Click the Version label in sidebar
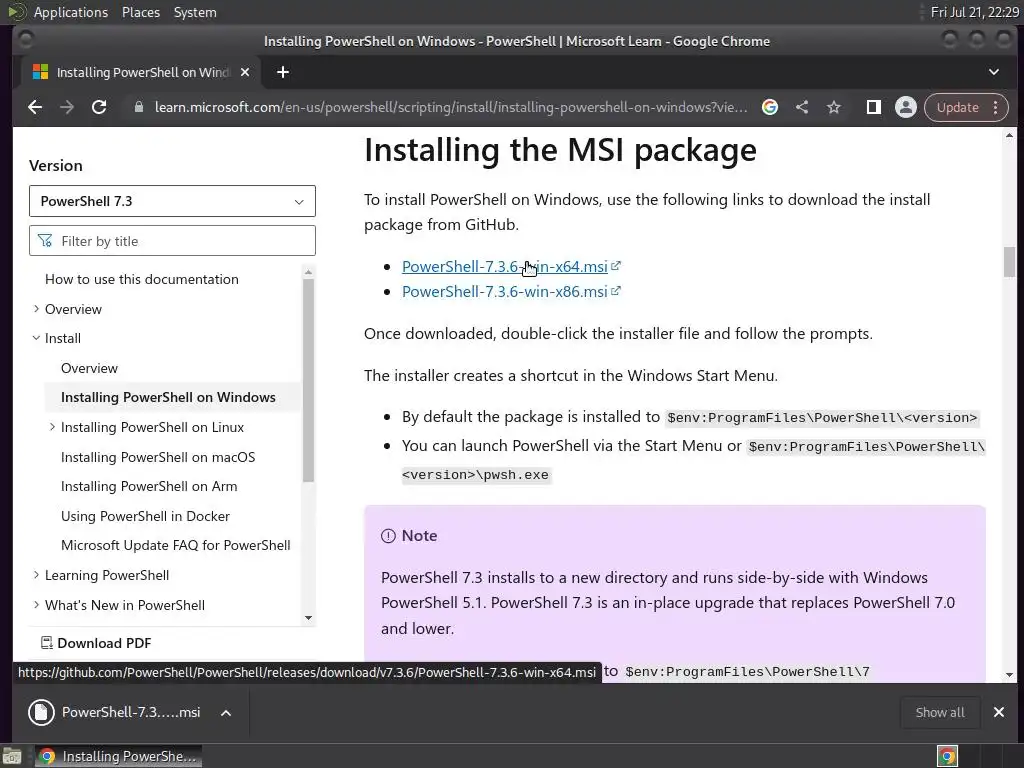This screenshot has width=1024, height=768. (56, 165)
